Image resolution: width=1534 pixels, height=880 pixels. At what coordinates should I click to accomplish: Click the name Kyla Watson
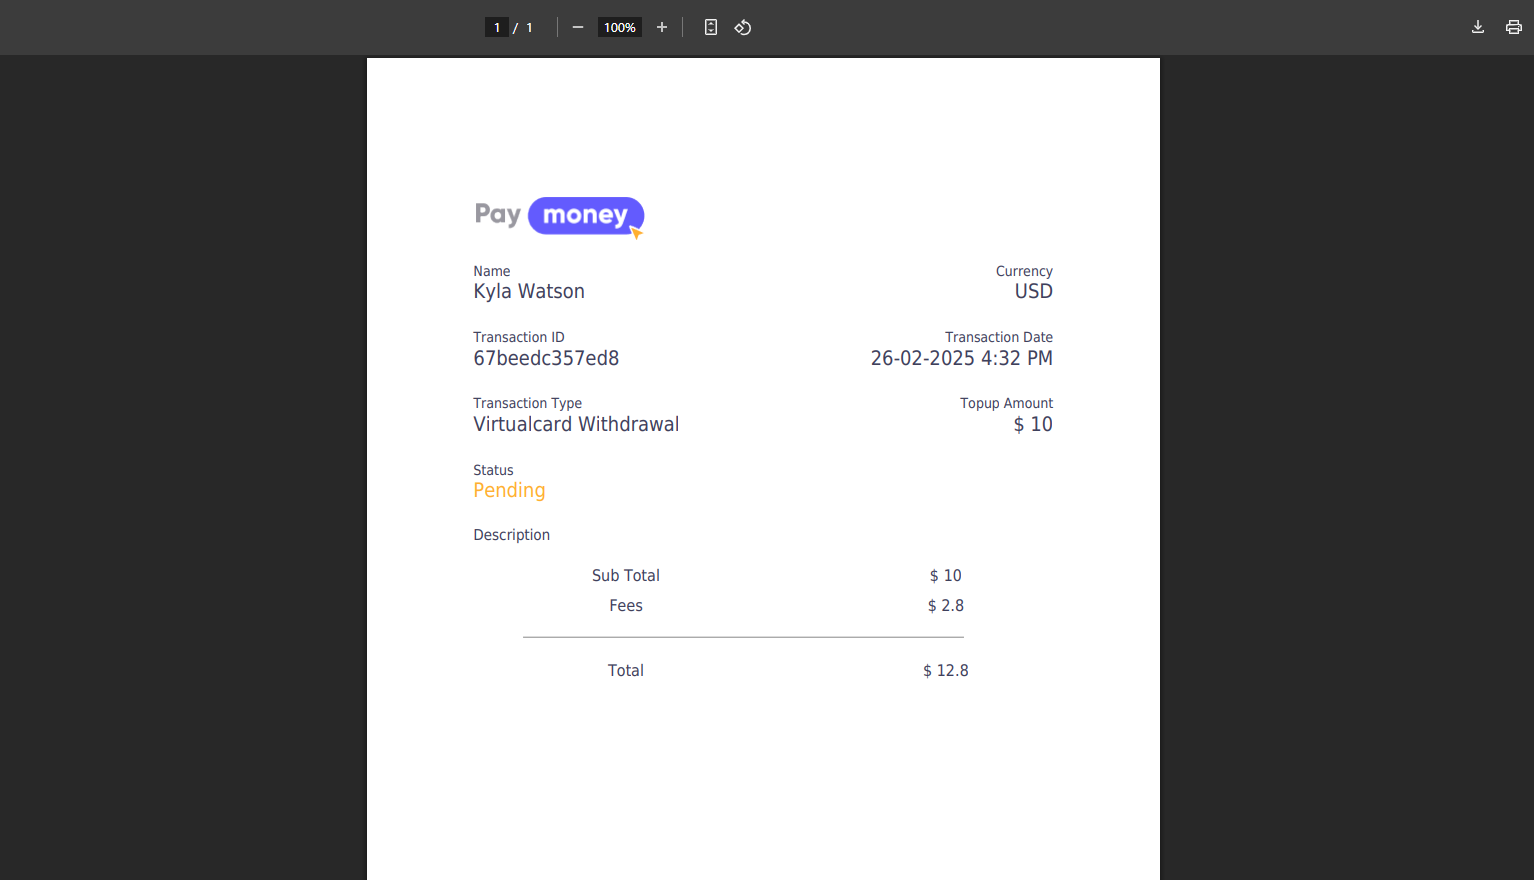(x=529, y=291)
